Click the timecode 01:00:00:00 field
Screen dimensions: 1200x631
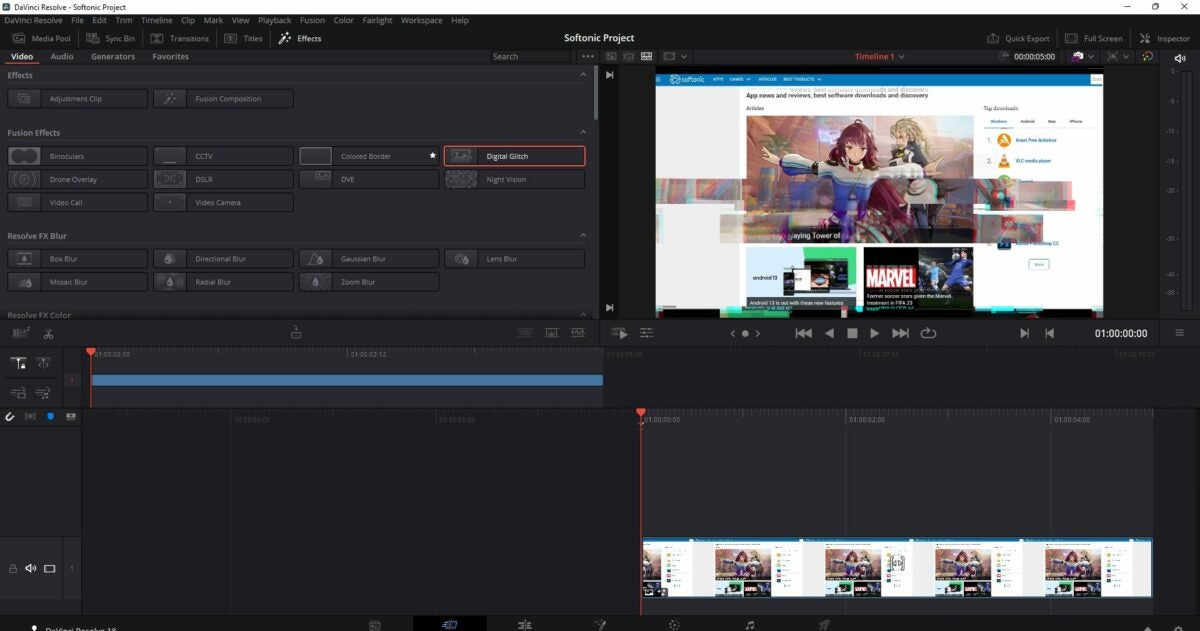[1121, 333]
